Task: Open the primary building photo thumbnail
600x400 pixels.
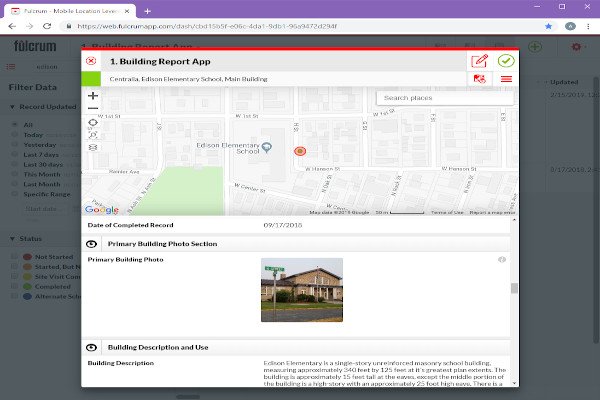Action: pyautogui.click(x=301, y=290)
